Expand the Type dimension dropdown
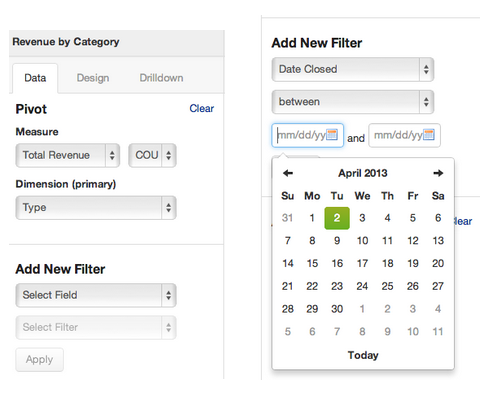Screen dimensions: 489x408 96,208
